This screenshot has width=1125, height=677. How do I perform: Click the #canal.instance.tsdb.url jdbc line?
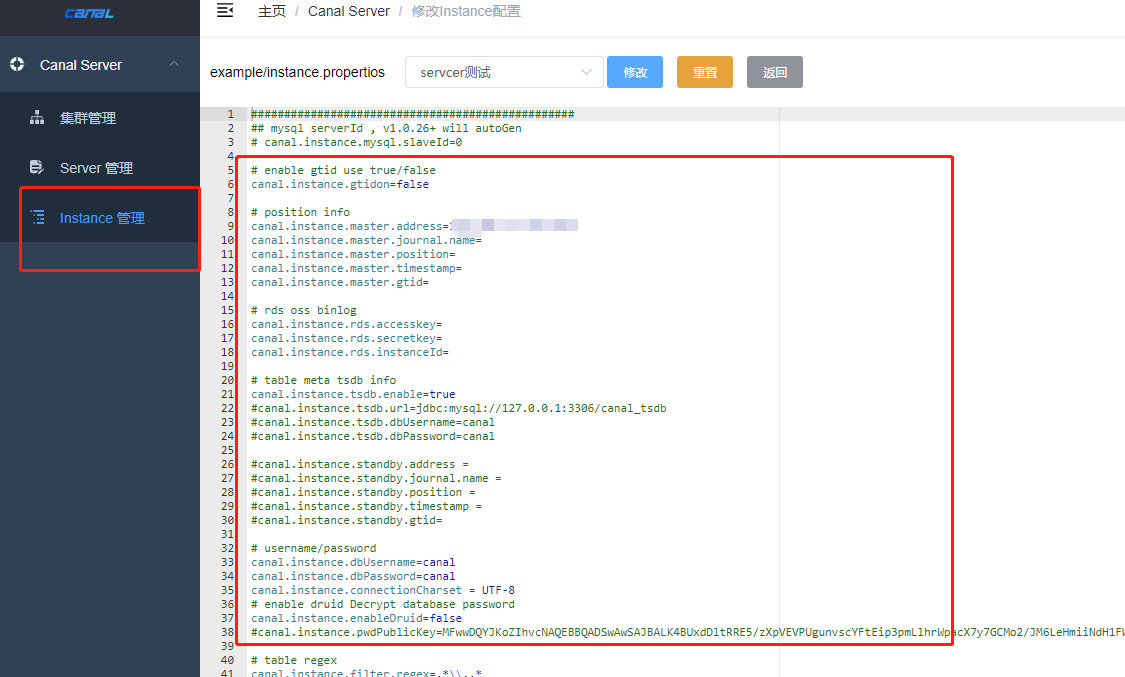(x=458, y=408)
